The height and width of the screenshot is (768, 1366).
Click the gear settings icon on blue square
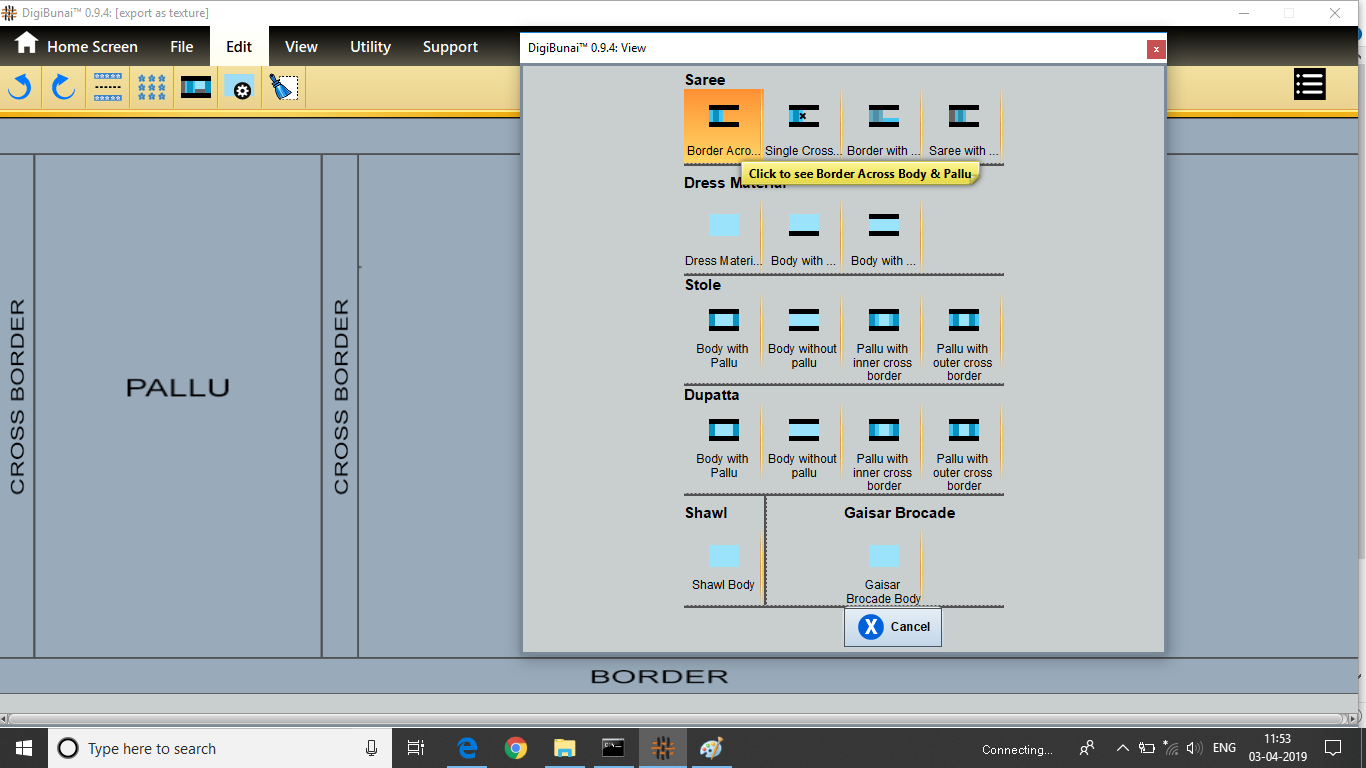click(240, 88)
